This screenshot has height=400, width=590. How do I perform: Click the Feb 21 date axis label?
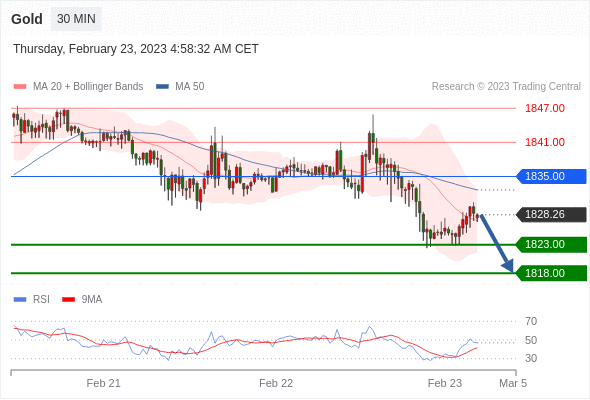103,383
